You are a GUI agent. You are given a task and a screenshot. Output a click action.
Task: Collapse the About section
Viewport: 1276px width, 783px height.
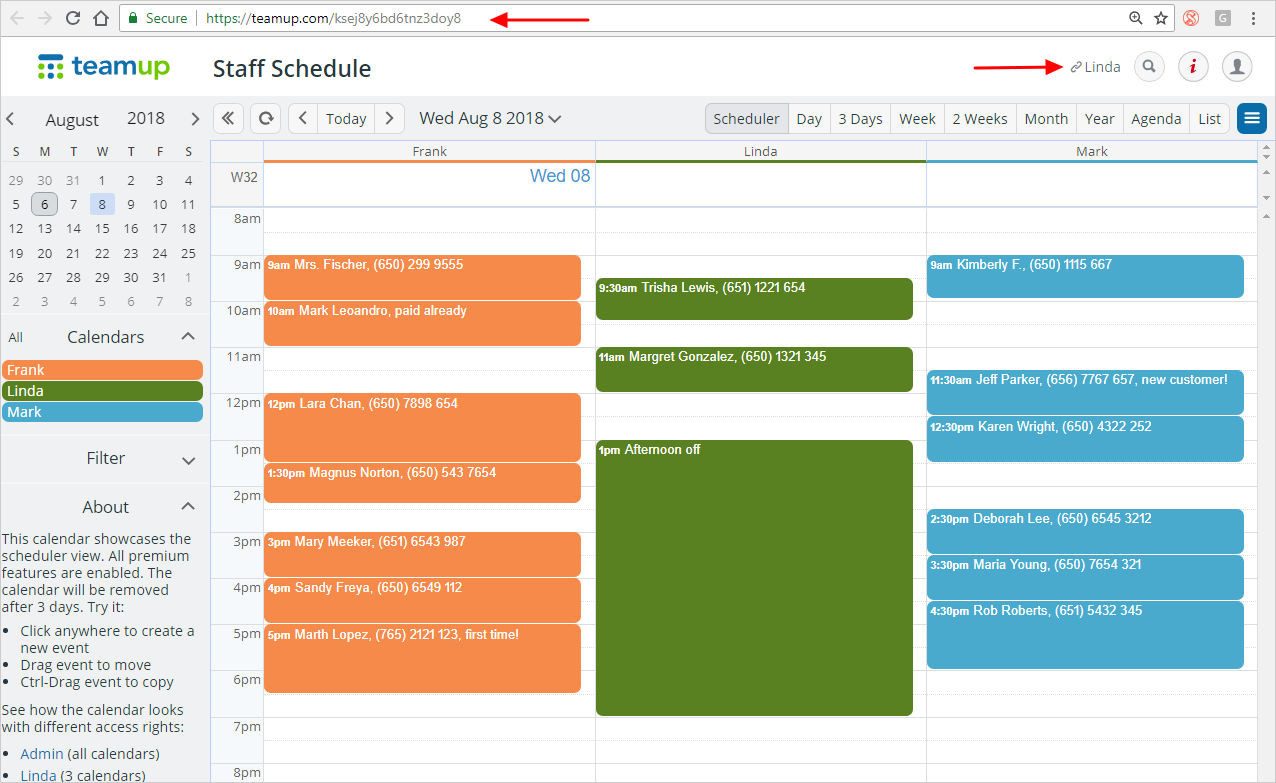188,507
